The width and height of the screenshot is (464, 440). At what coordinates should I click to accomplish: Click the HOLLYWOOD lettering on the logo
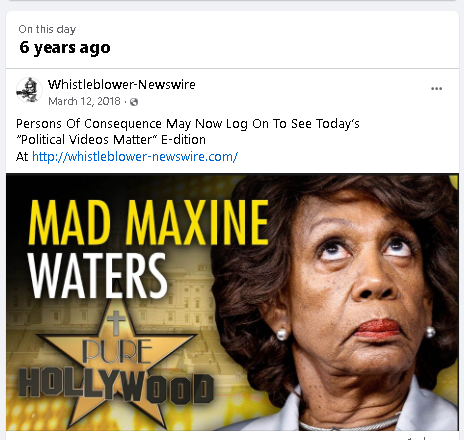pyautogui.click(x=116, y=384)
